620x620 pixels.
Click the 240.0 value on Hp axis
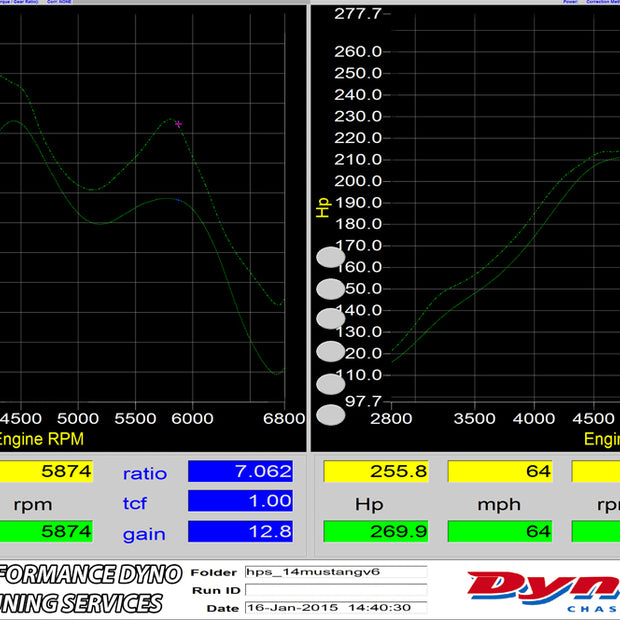pos(358,95)
